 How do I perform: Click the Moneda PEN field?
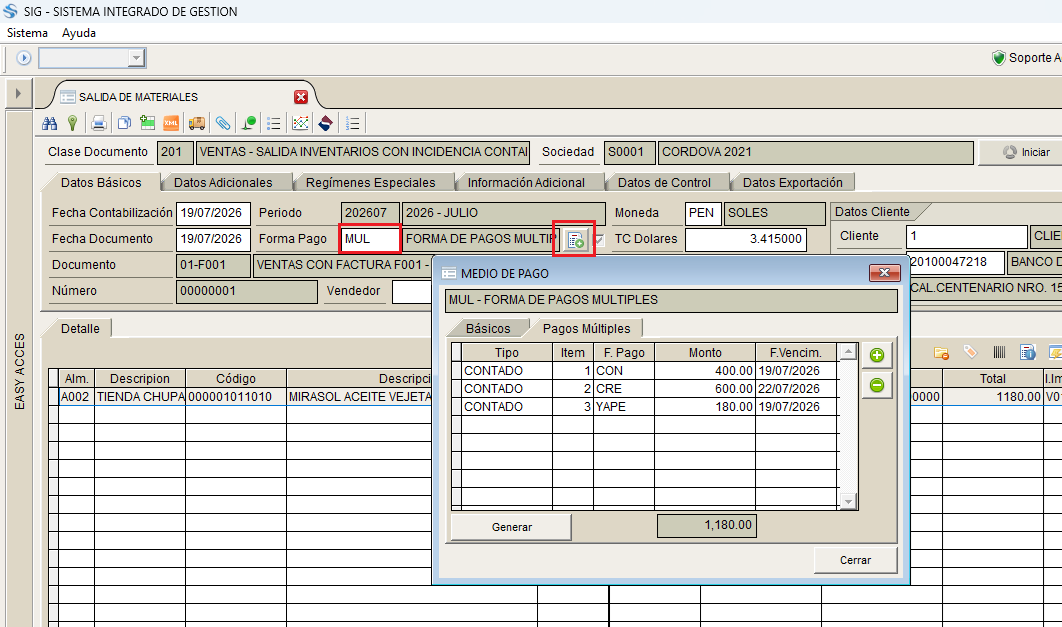coord(703,213)
